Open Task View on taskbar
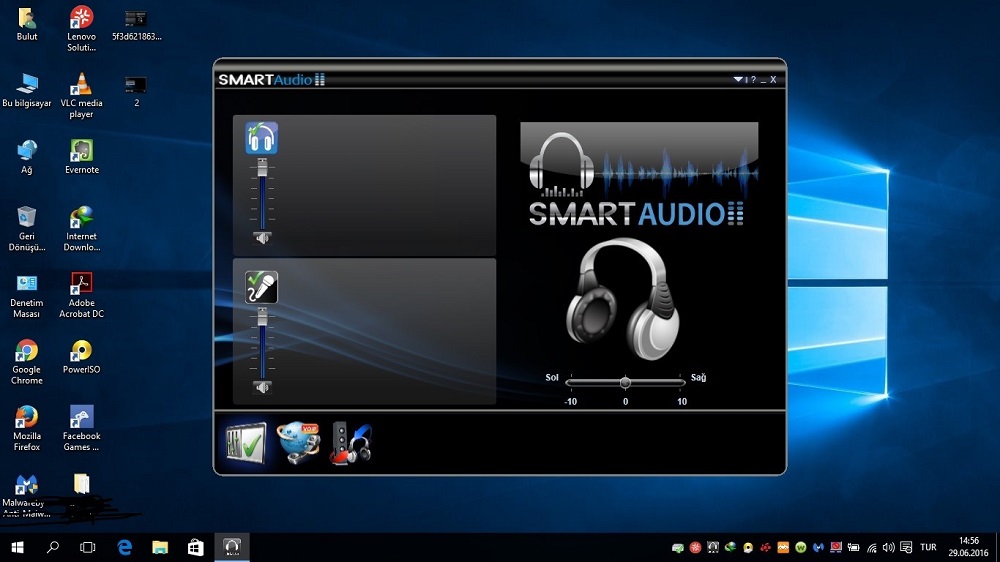Screen dimensions: 1000x562 (x=87, y=547)
